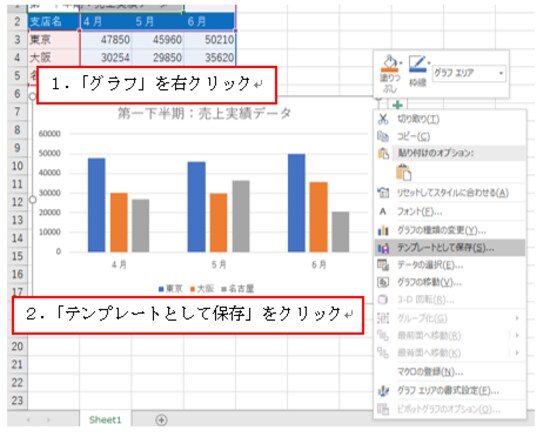Select the paste clipboard icon under paste options

click(403, 172)
